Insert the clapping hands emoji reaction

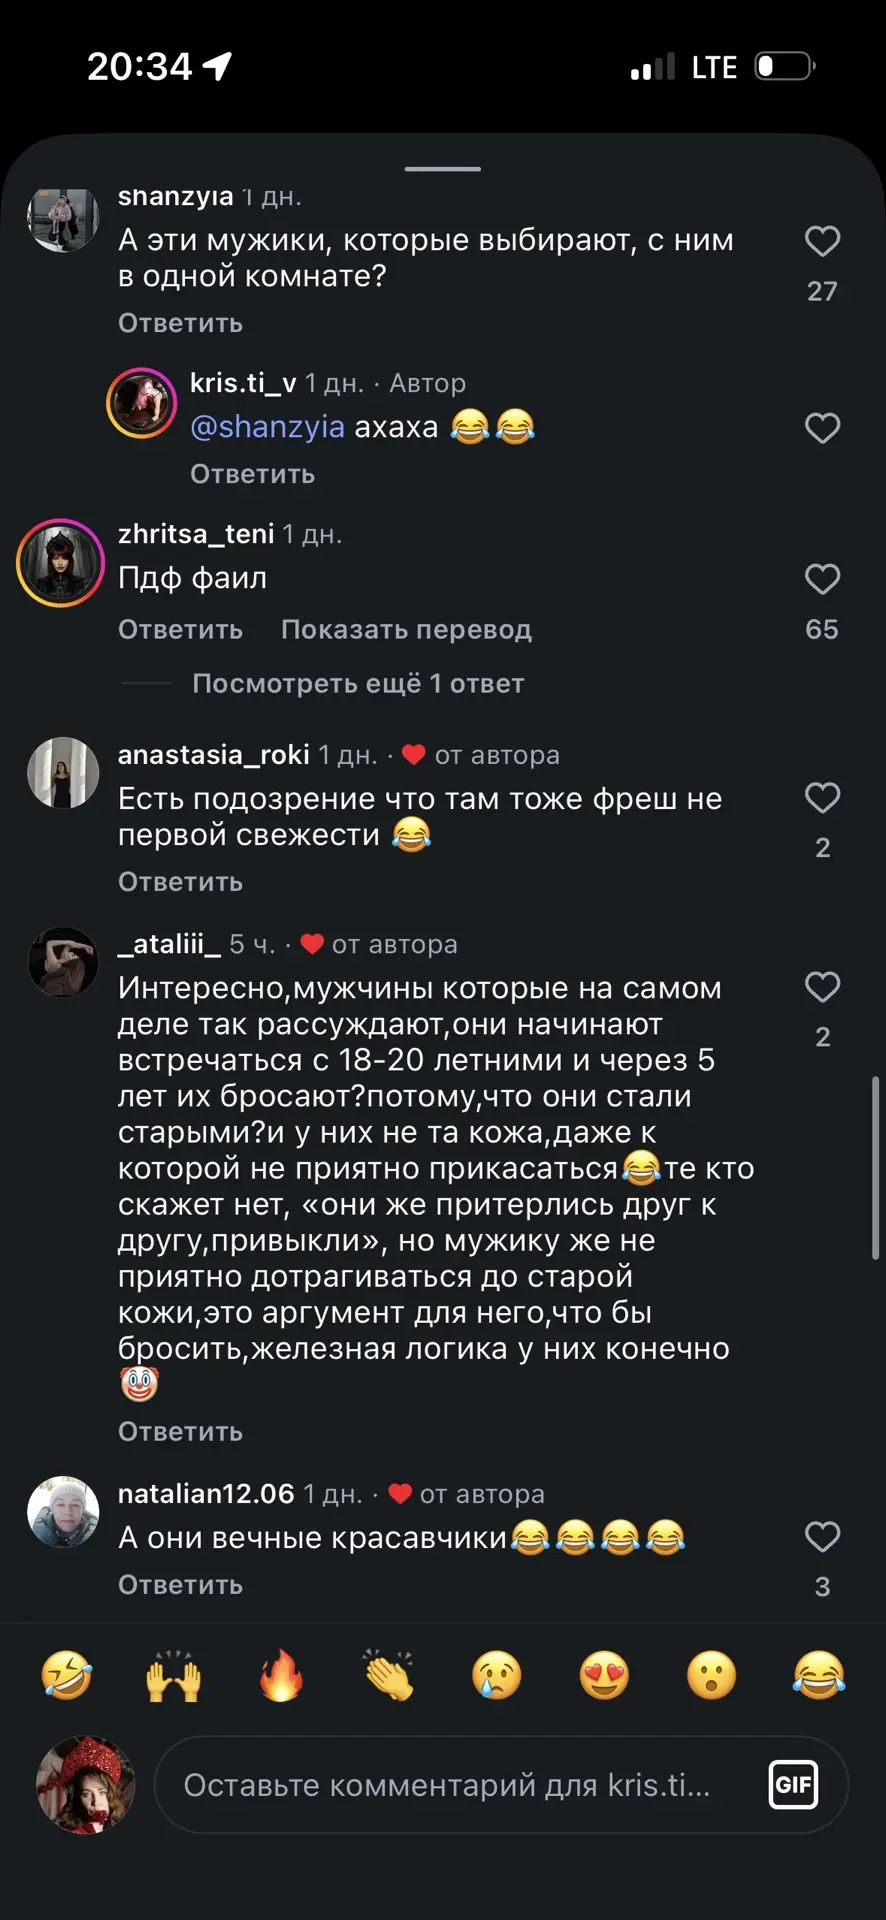coord(389,1675)
